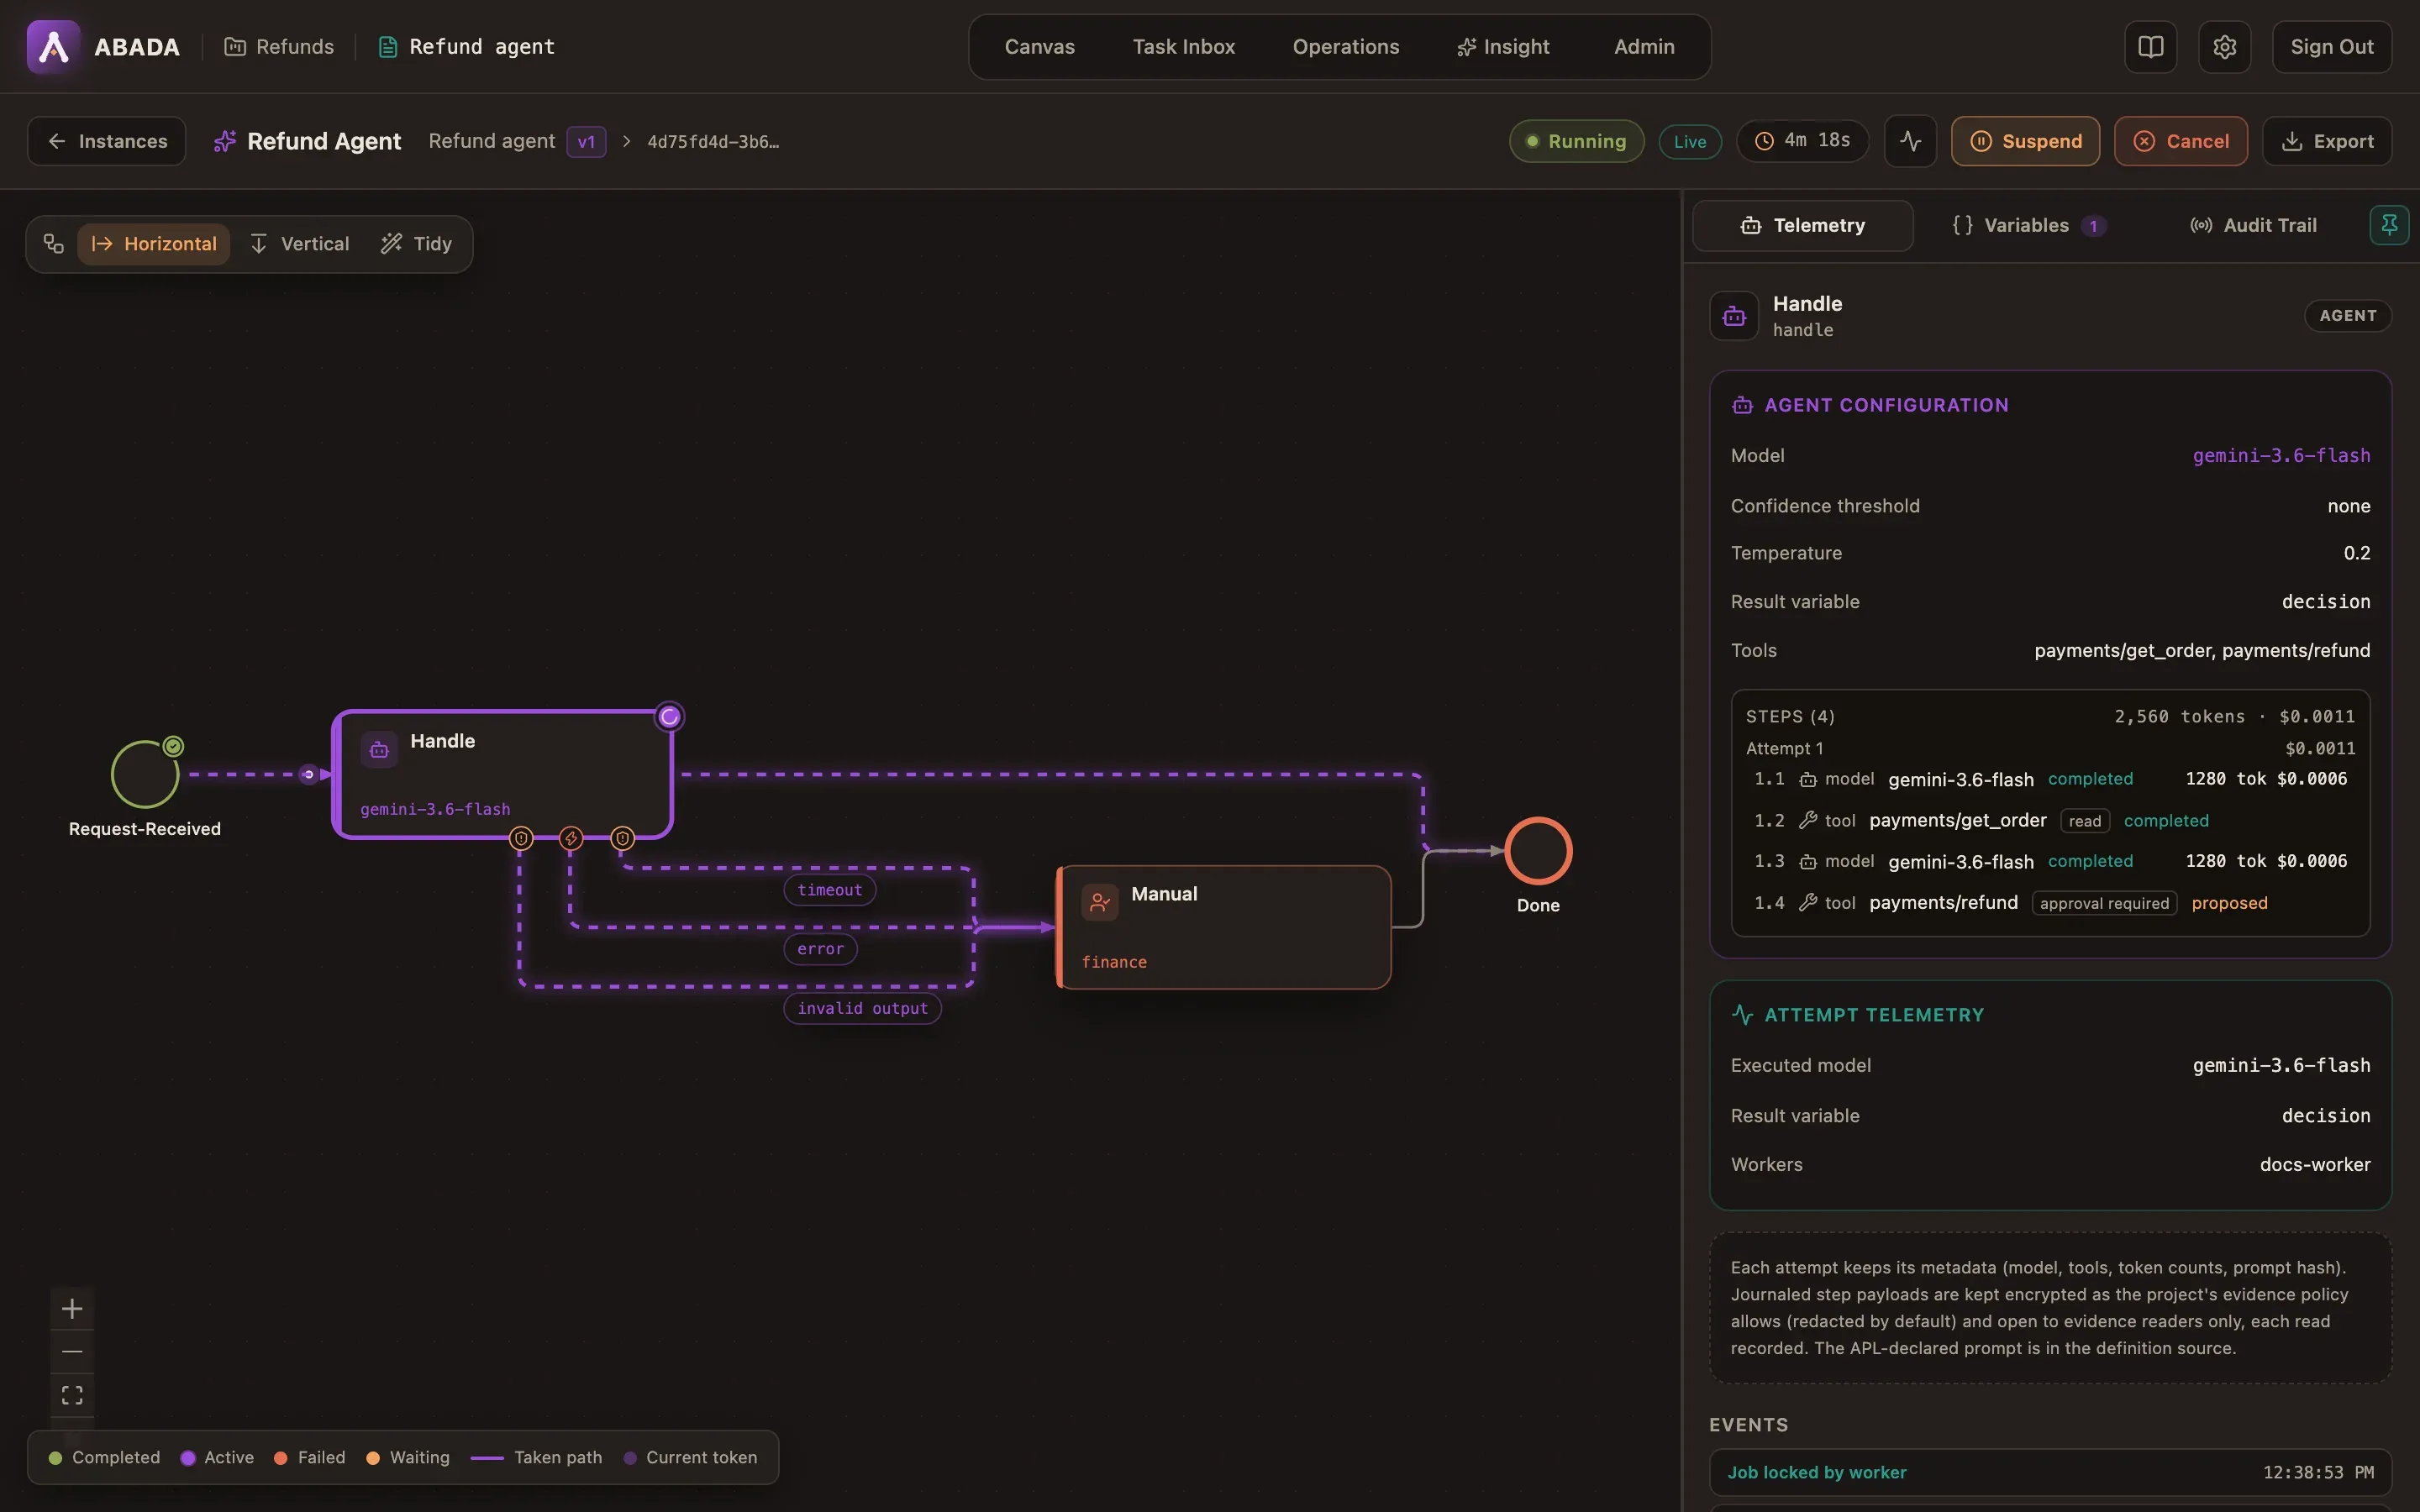Switch to Operations tab
Viewport: 2420px width, 1512px height.
pos(1346,47)
